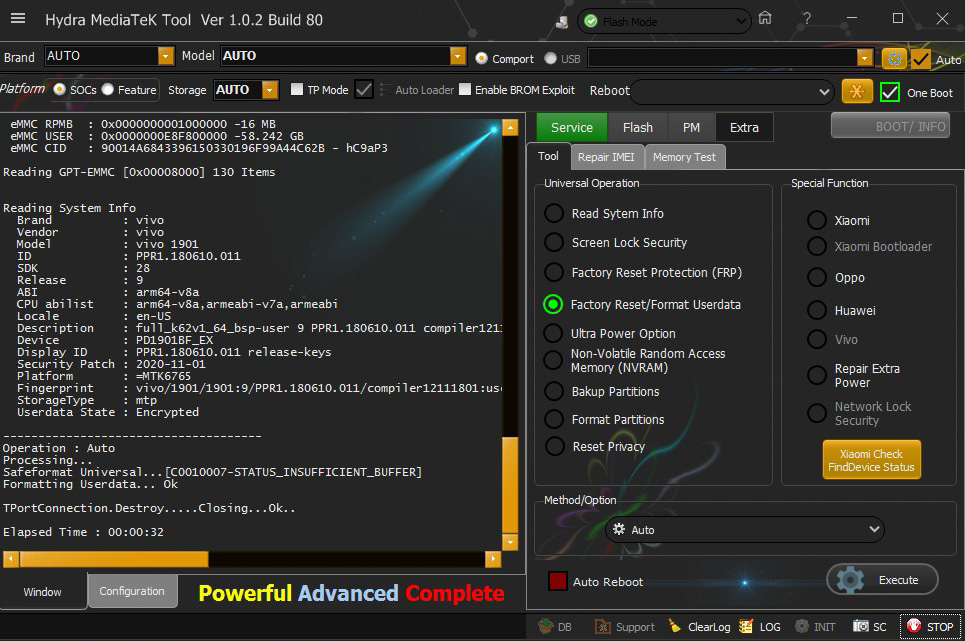The height and width of the screenshot is (641, 965).
Task: Switch to the Flash tab
Action: click(x=638, y=127)
